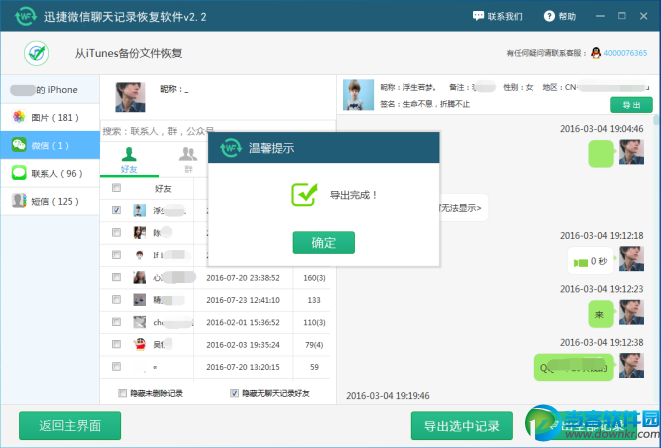Click the 联系我们 chat bubble icon

478,16
